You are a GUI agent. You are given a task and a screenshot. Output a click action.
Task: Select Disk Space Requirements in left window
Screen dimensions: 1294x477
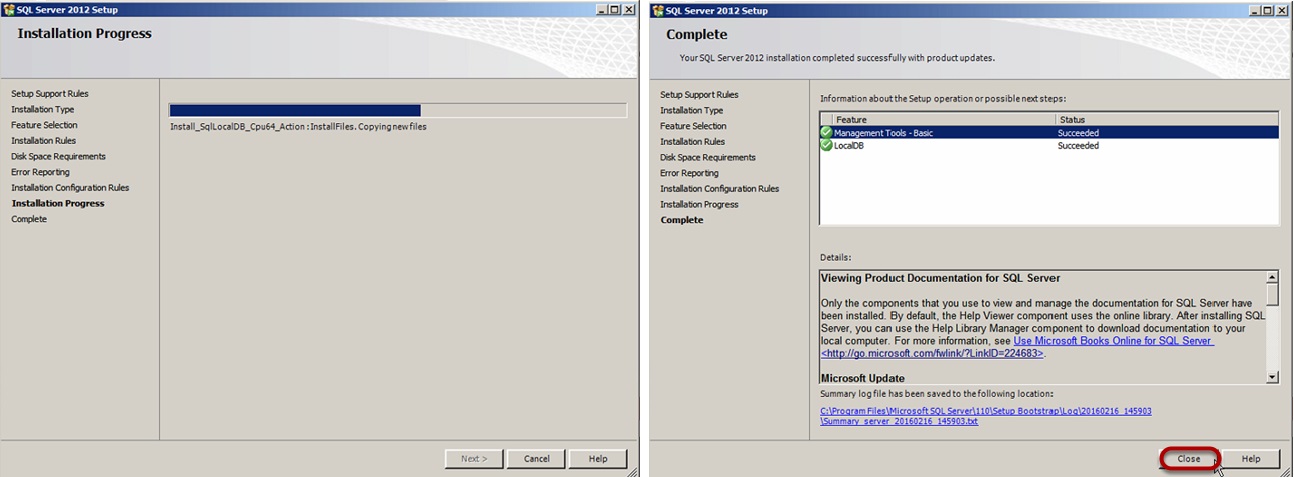58,156
